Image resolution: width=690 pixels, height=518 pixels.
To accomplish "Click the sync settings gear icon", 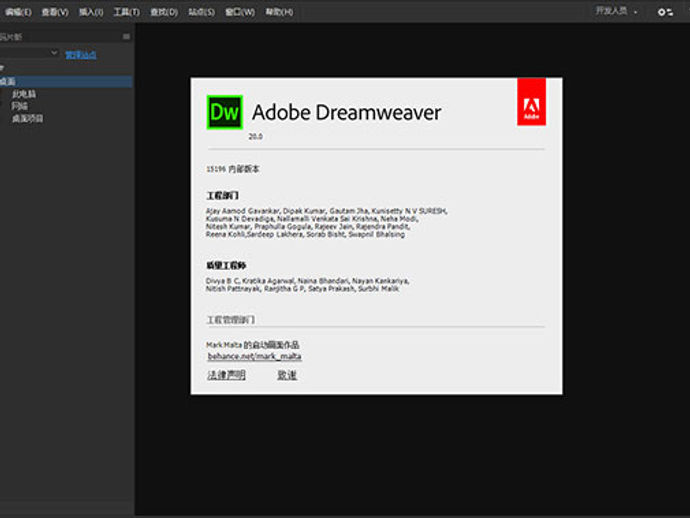I will click(665, 12).
